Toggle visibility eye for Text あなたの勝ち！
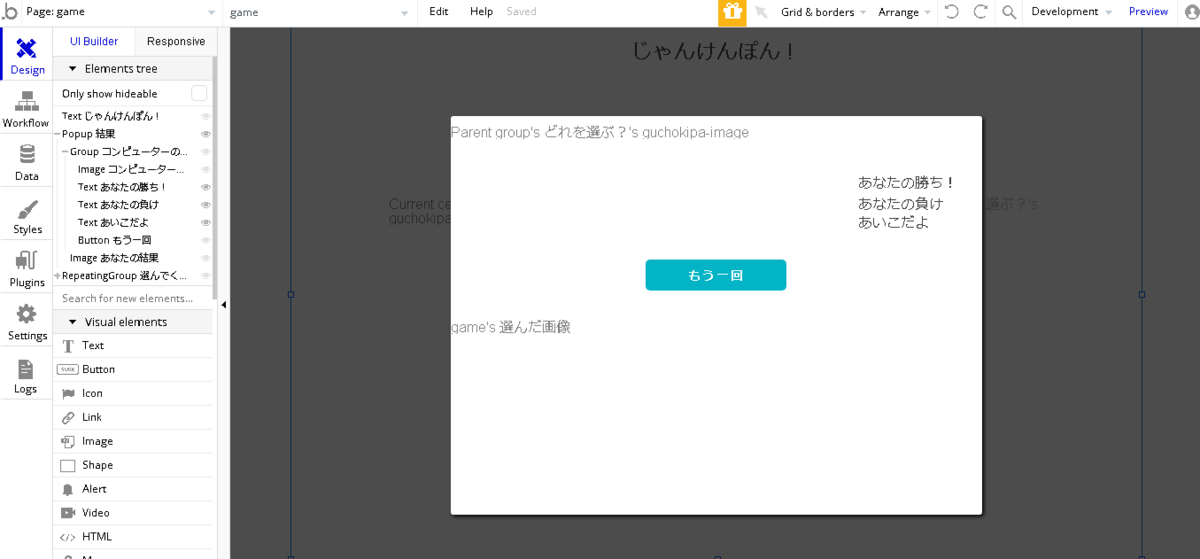This screenshot has width=1200, height=559. 206,187
